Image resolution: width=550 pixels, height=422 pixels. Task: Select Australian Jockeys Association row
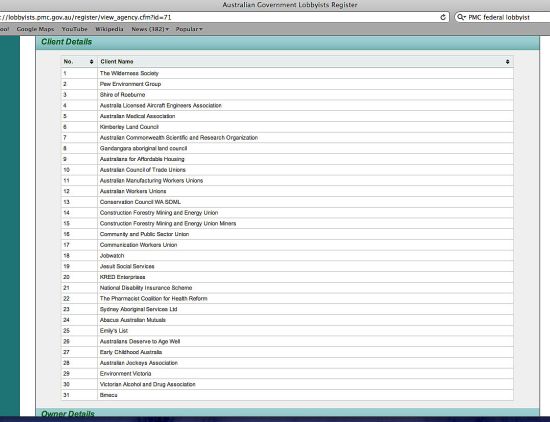287,363
